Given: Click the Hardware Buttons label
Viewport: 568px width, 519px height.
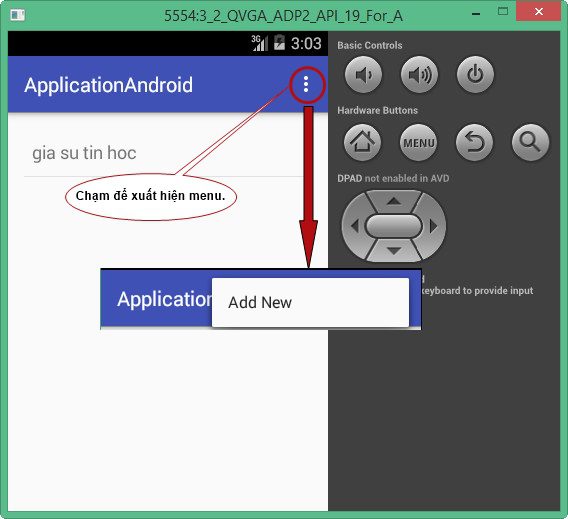Looking at the screenshot, I should click(377, 110).
